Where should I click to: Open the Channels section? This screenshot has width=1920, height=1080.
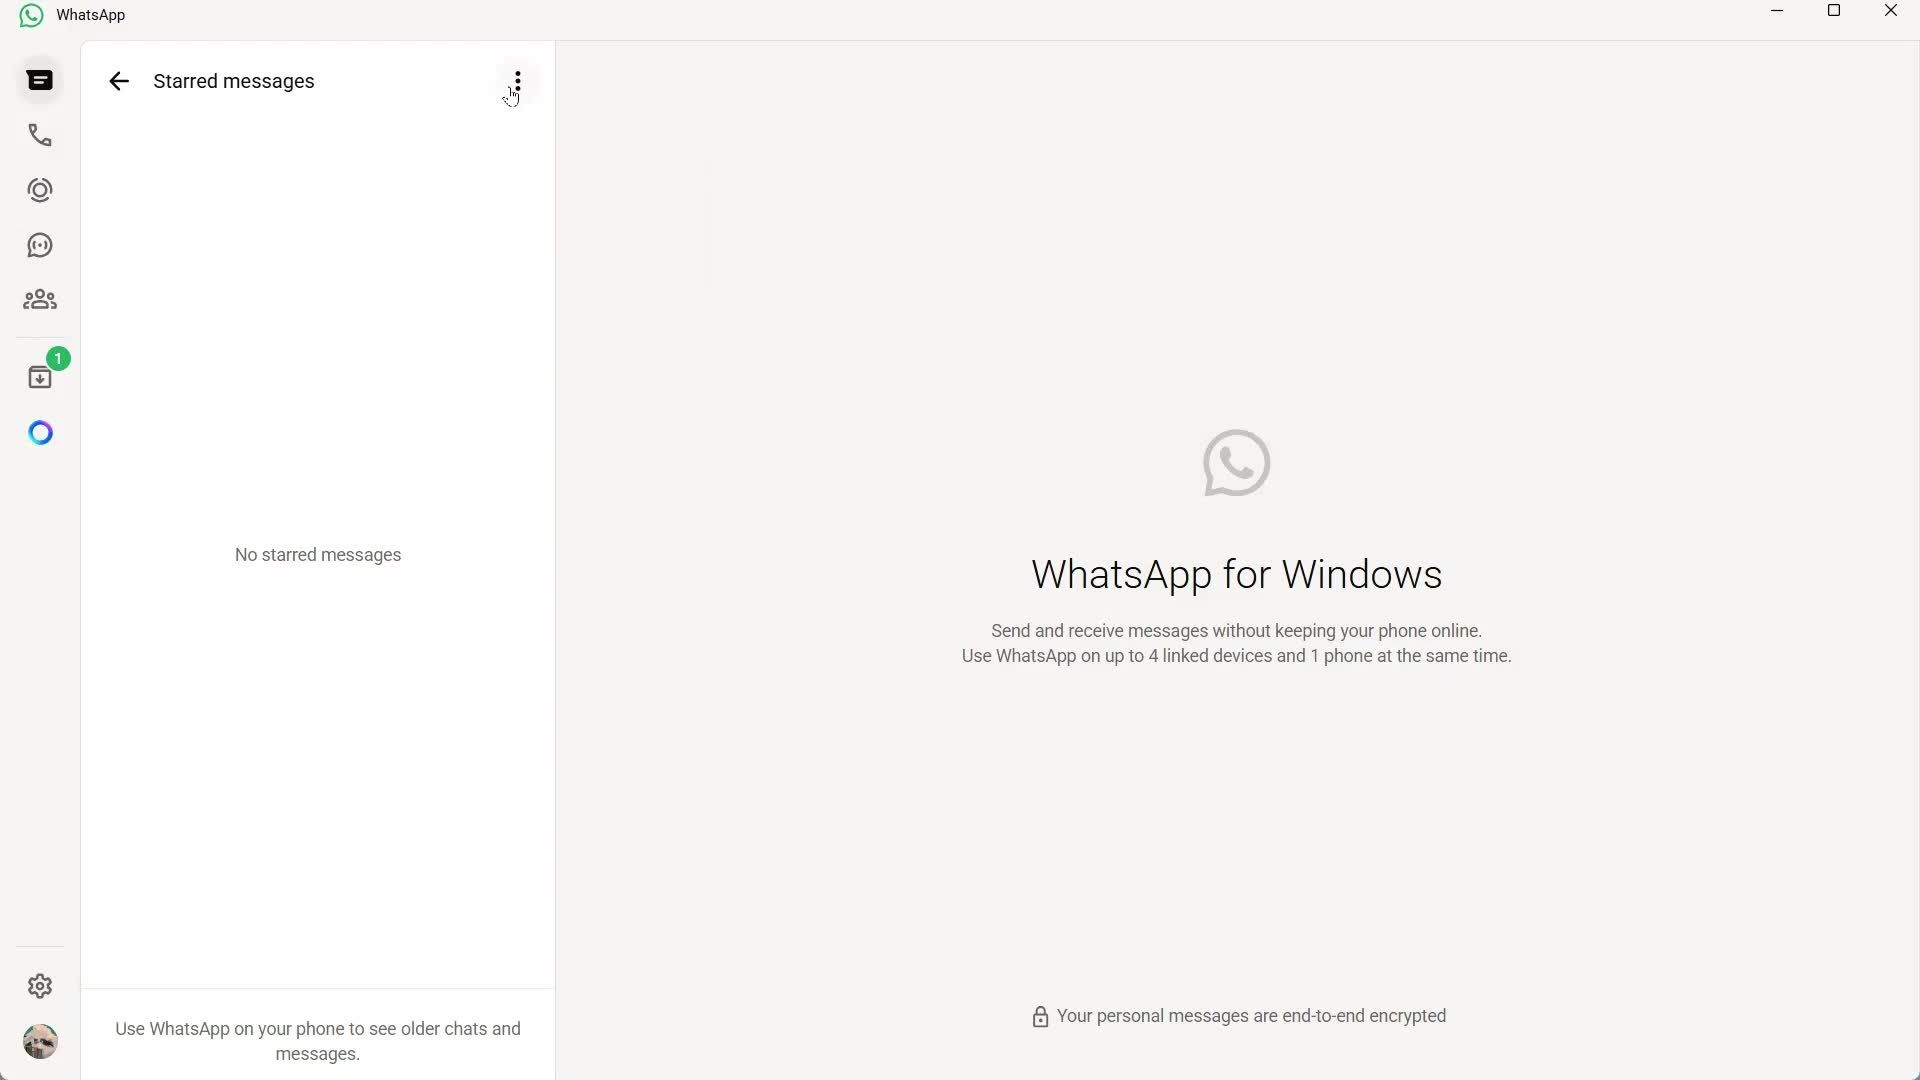(39, 245)
